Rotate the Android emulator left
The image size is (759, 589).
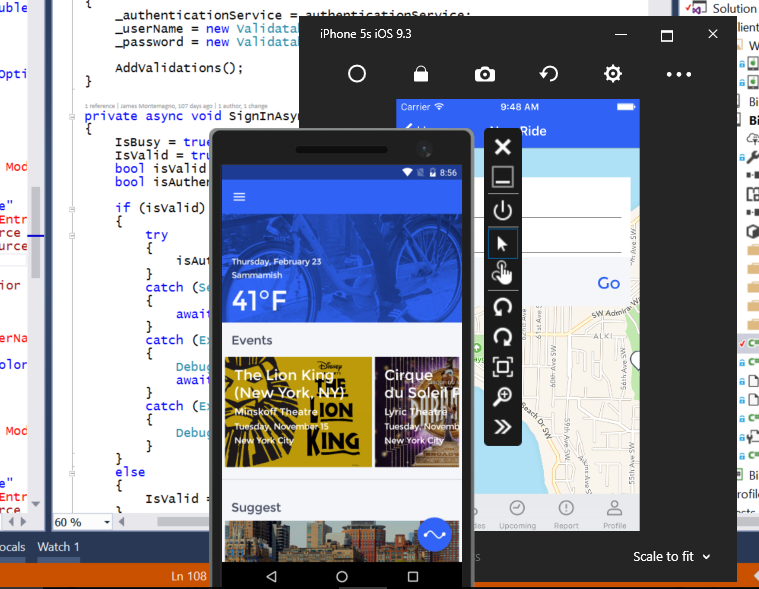tap(502, 307)
